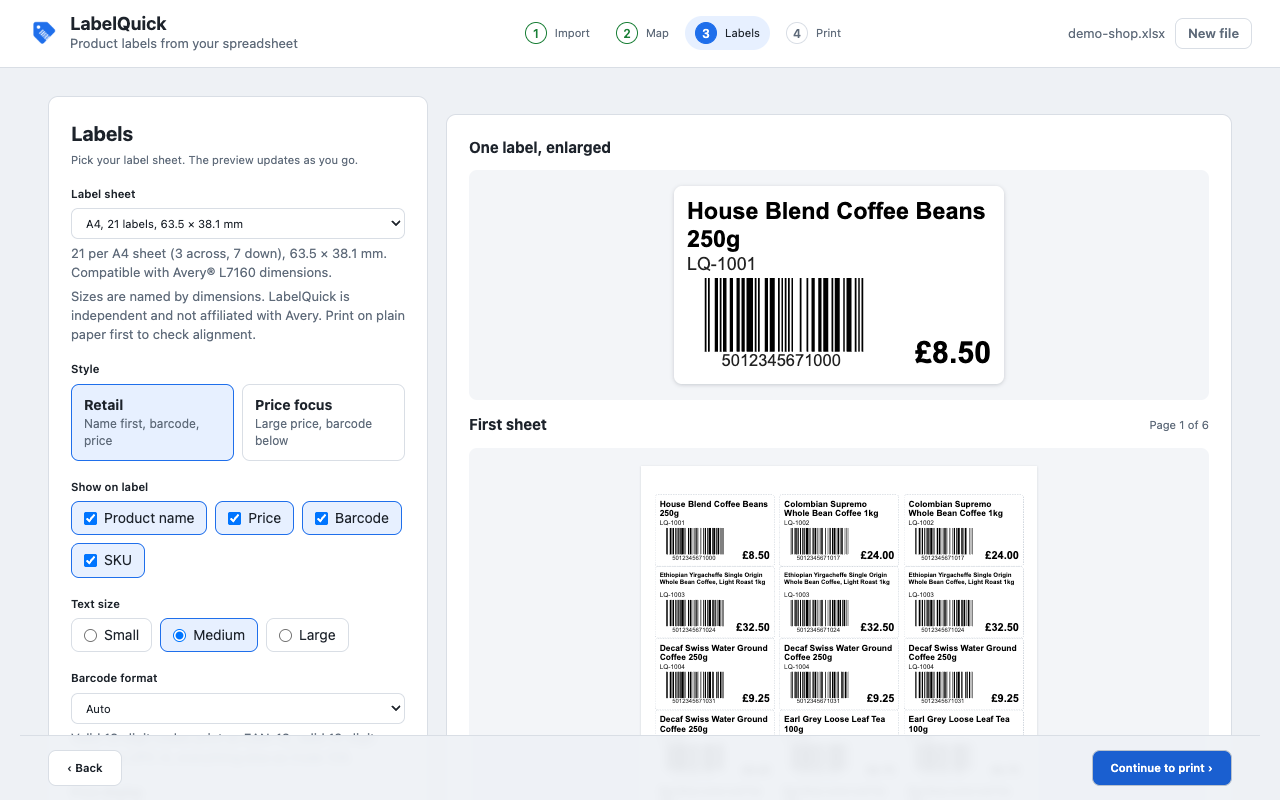Click the demo-shop.xlsx file name
1280x800 pixels.
[1116, 33]
